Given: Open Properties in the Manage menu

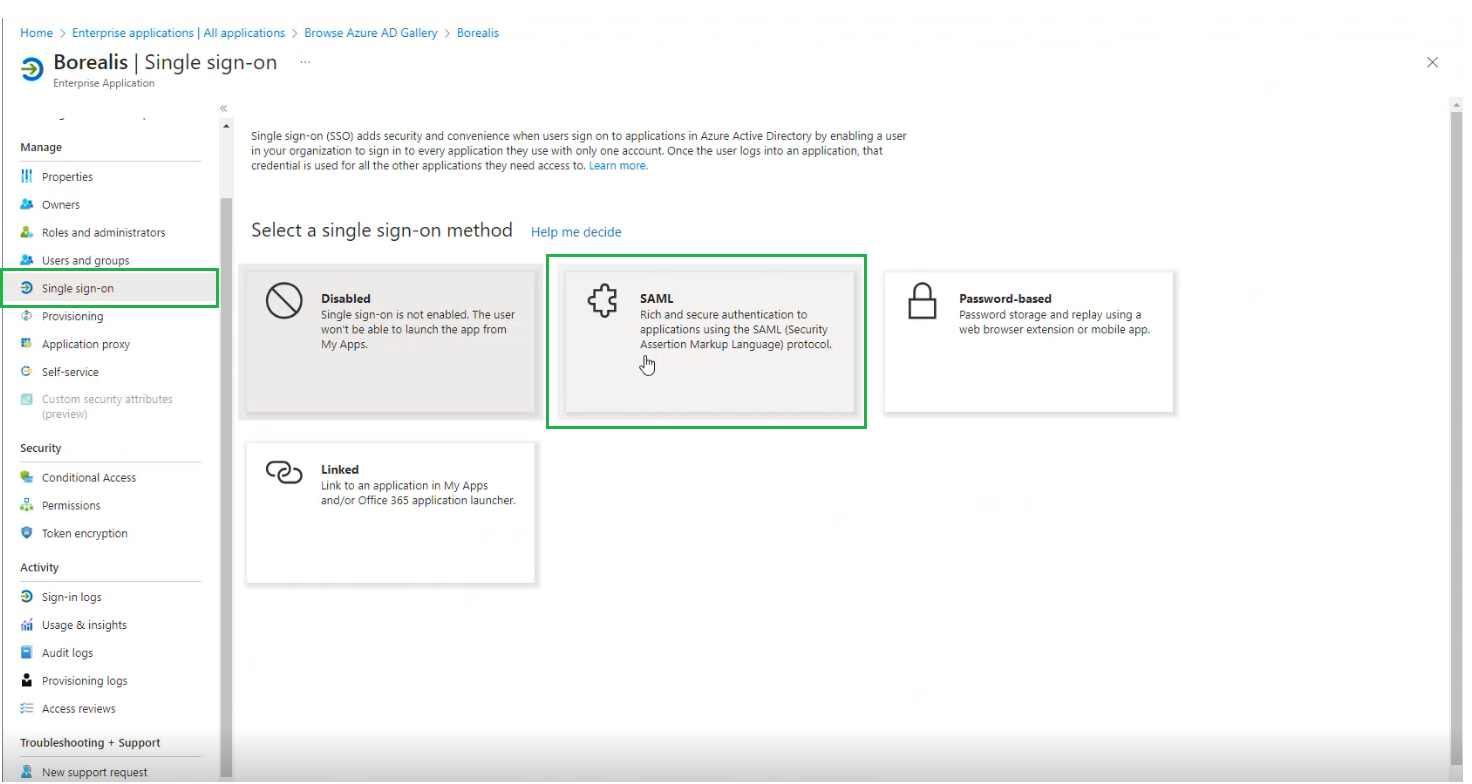Looking at the screenshot, I should (67, 177).
